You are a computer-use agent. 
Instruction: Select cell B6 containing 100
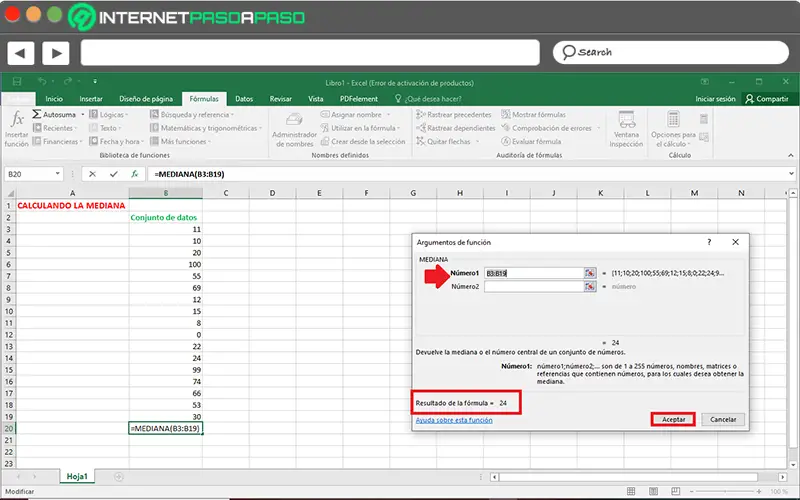tap(166, 264)
